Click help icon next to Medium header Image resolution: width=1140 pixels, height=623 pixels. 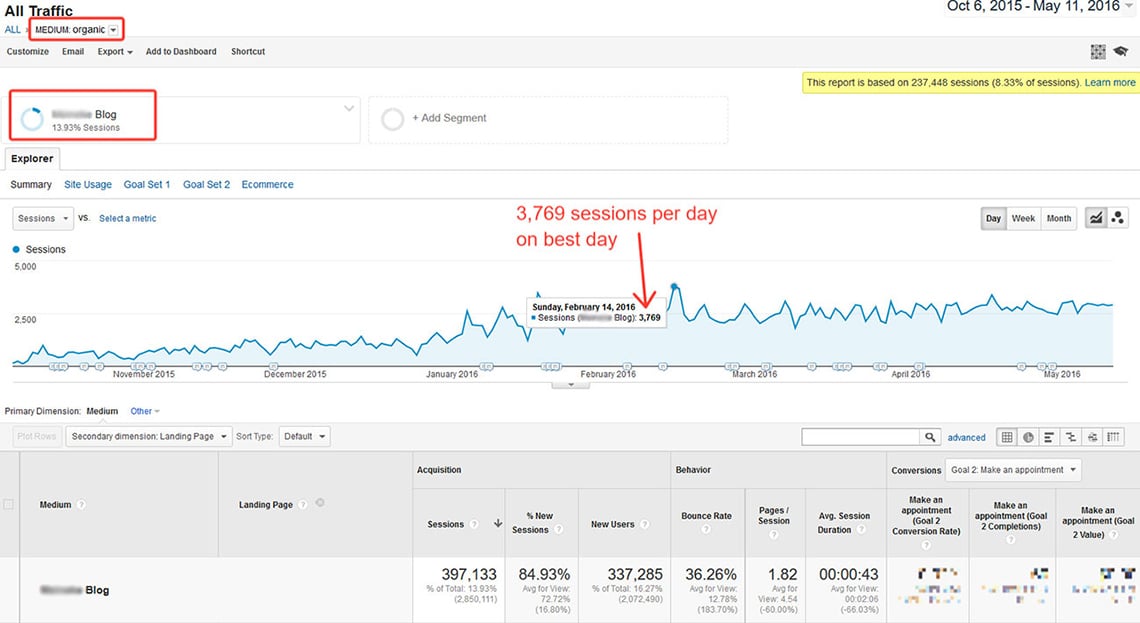pyautogui.click(x=81, y=505)
